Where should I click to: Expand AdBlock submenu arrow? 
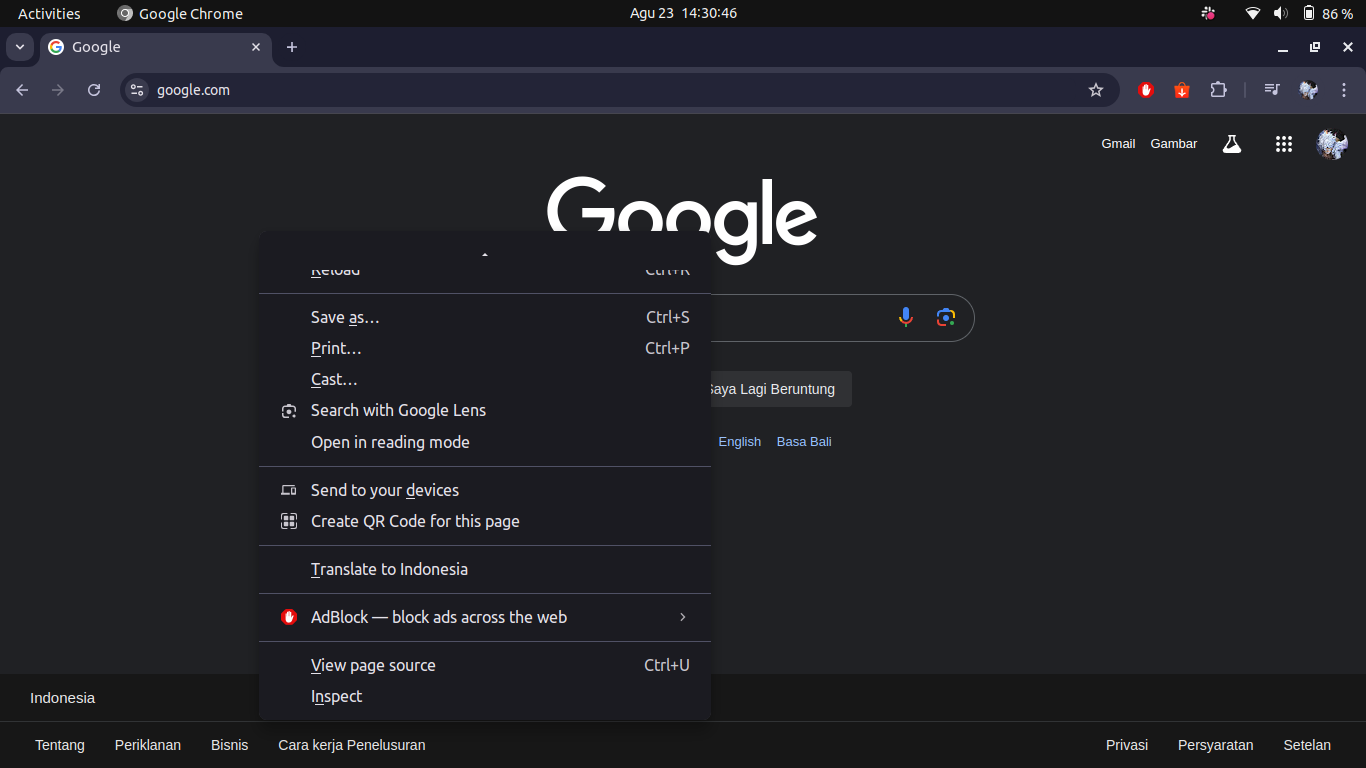tap(683, 617)
